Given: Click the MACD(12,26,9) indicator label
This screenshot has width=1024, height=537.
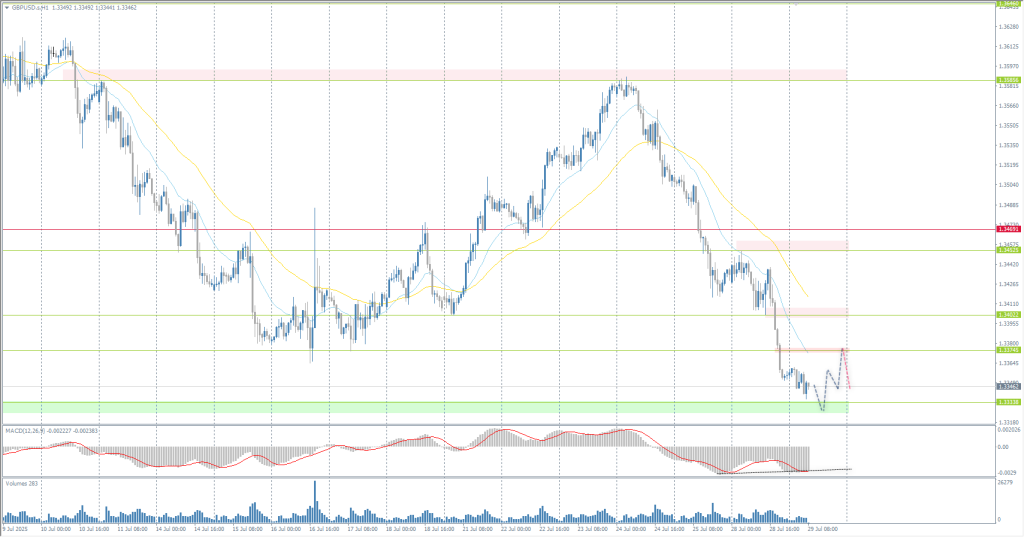Looking at the screenshot, I should click(x=28, y=431).
